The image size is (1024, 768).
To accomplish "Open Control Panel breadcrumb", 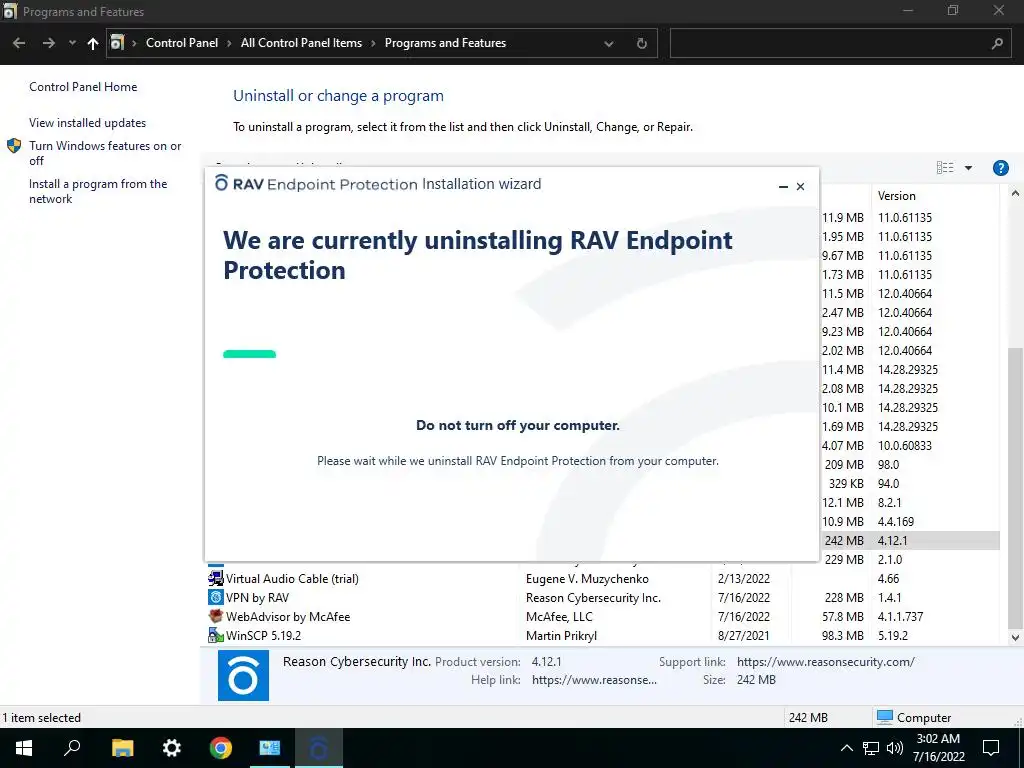I will coord(182,43).
